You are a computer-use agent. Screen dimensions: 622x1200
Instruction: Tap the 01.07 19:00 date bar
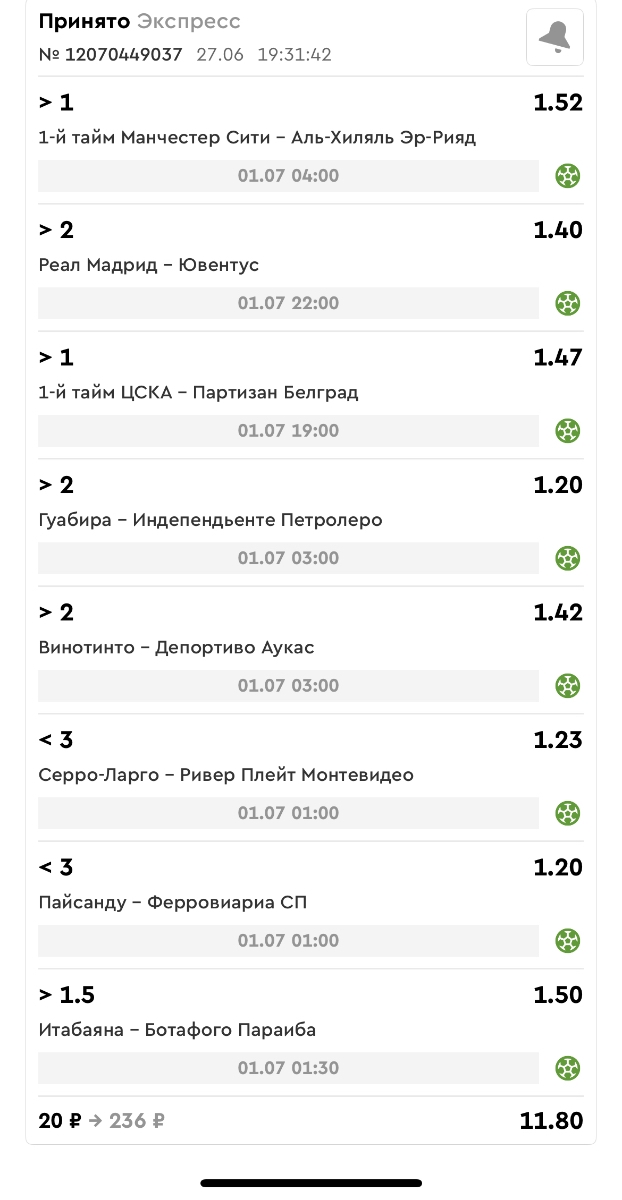coord(288,431)
